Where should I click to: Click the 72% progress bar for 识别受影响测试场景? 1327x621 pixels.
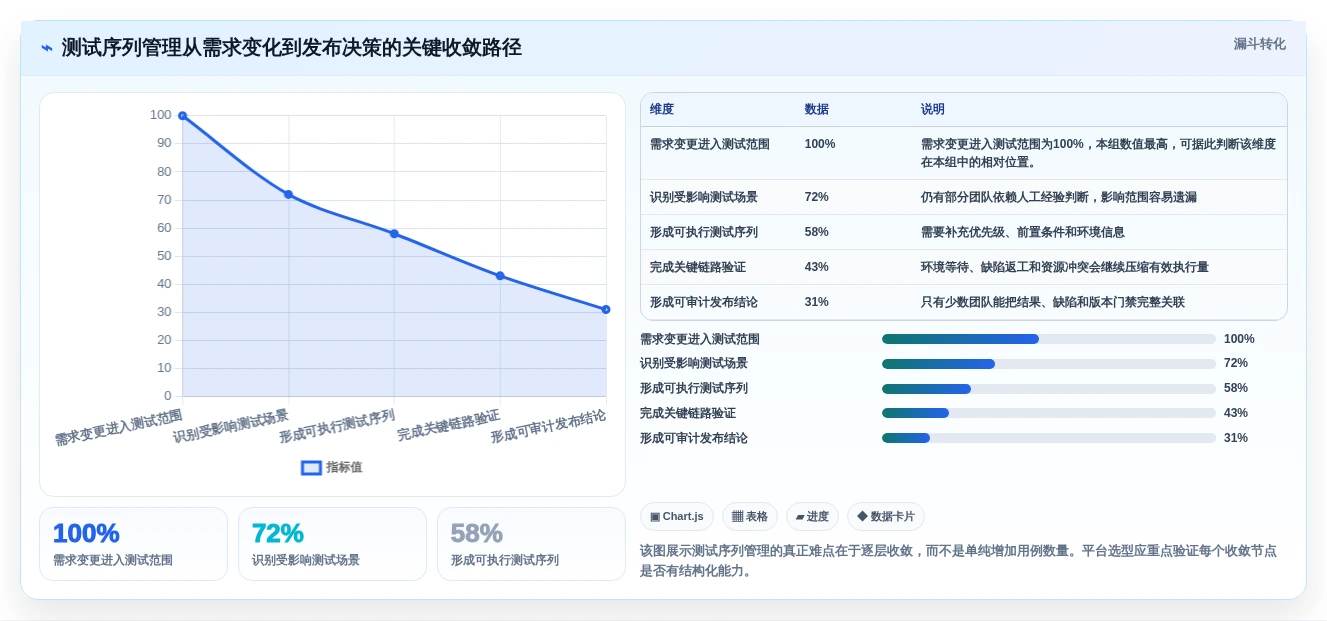click(1049, 364)
